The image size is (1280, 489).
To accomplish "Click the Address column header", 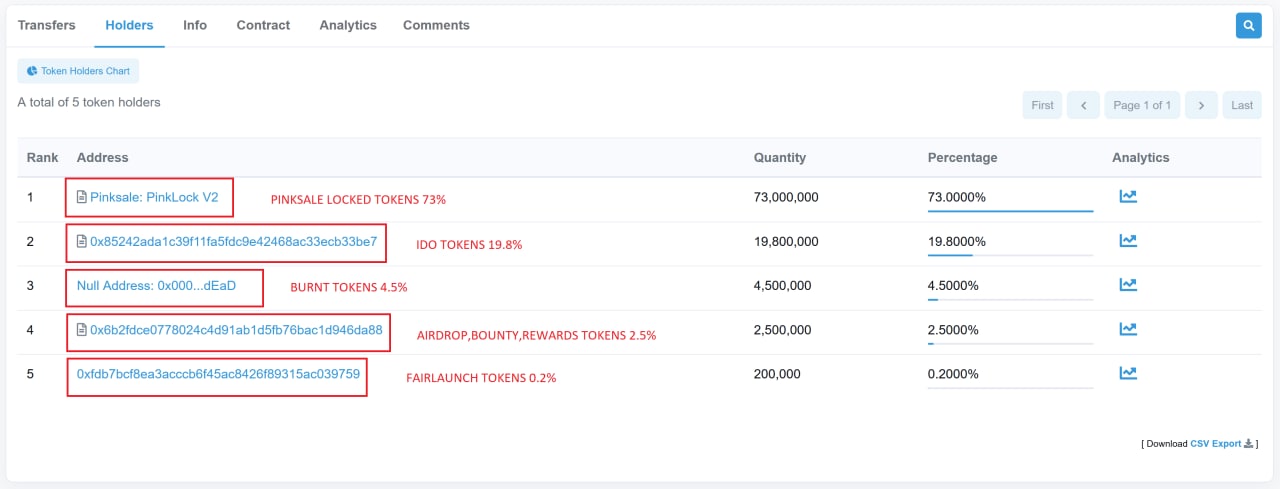I will [102, 158].
